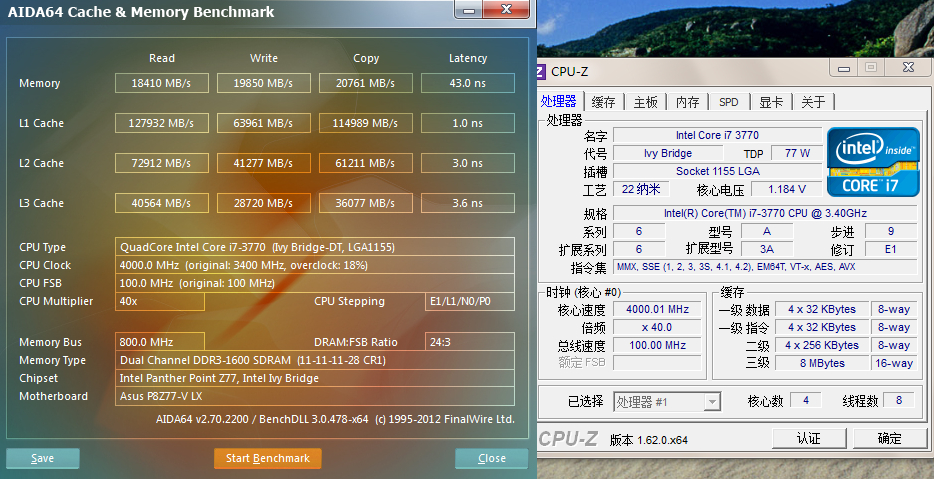Screen dimensions: 934x479
Task: Click the Memory Read value 18410 MB/s
Action: 161,83
